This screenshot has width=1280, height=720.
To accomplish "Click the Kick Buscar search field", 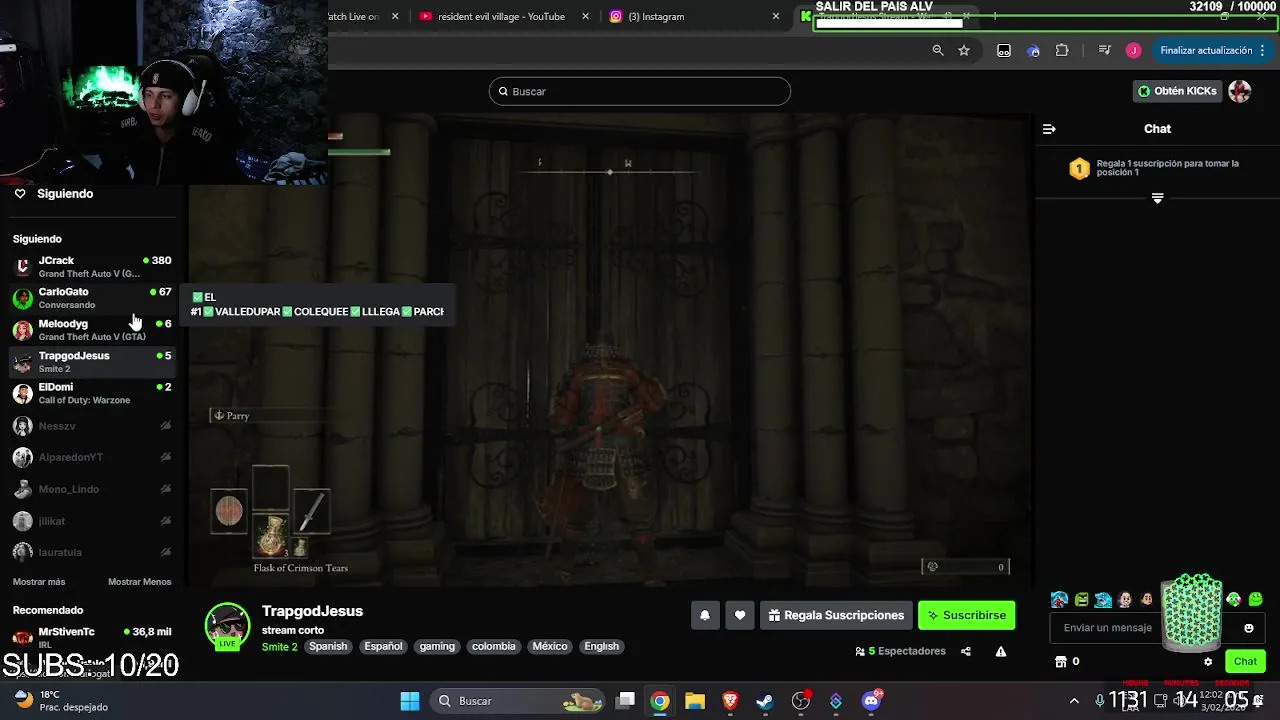I will [640, 91].
